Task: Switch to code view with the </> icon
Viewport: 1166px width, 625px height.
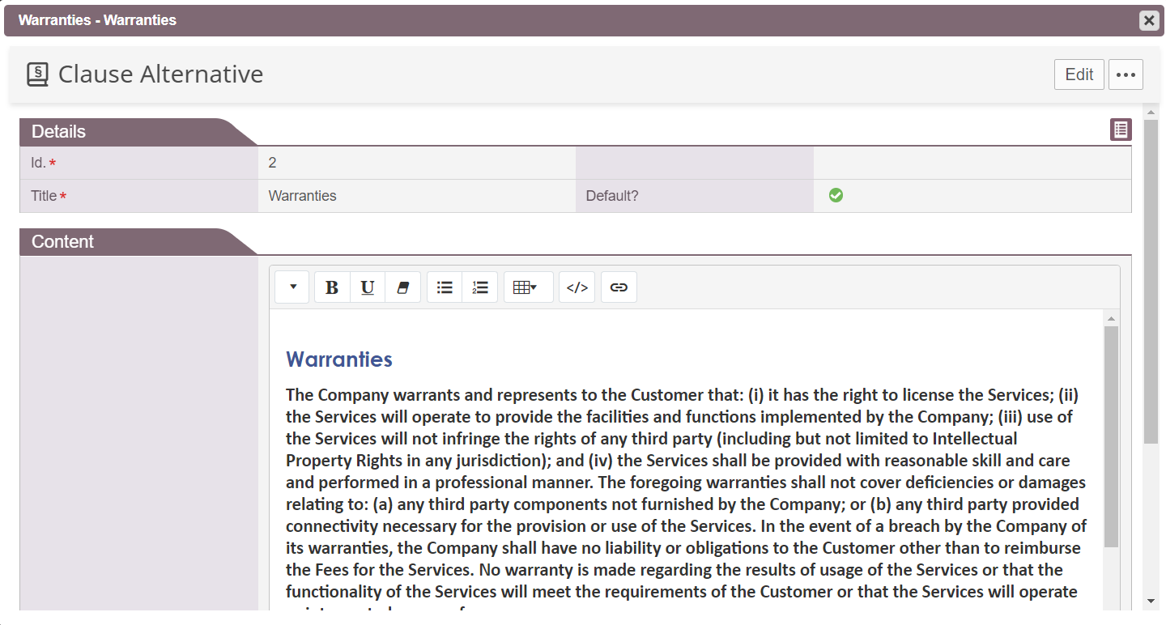Action: click(577, 287)
